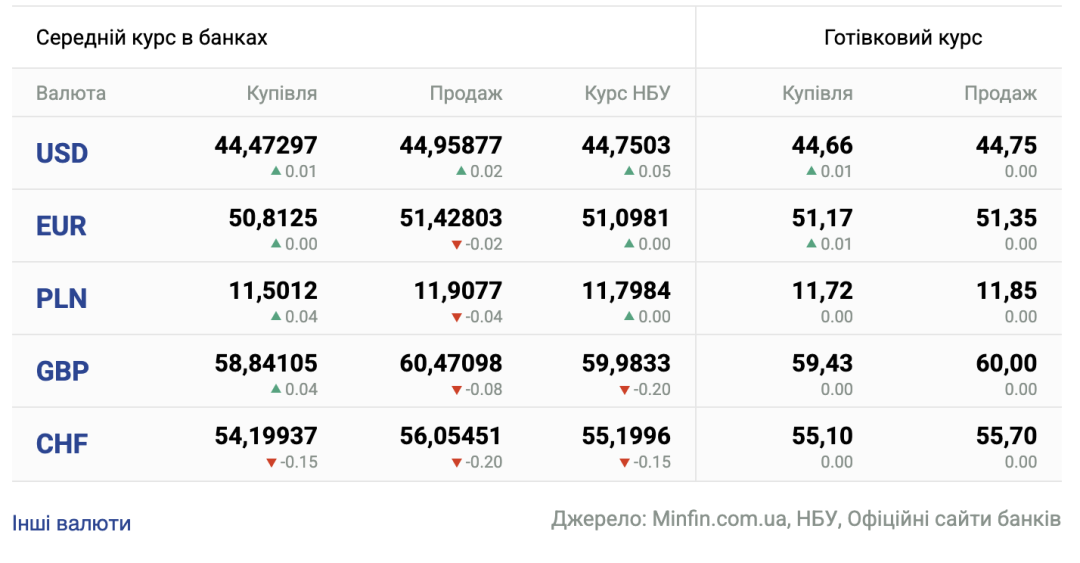1080x563 pixels.
Task: Select the Готівковий курс header
Action: click(x=903, y=38)
